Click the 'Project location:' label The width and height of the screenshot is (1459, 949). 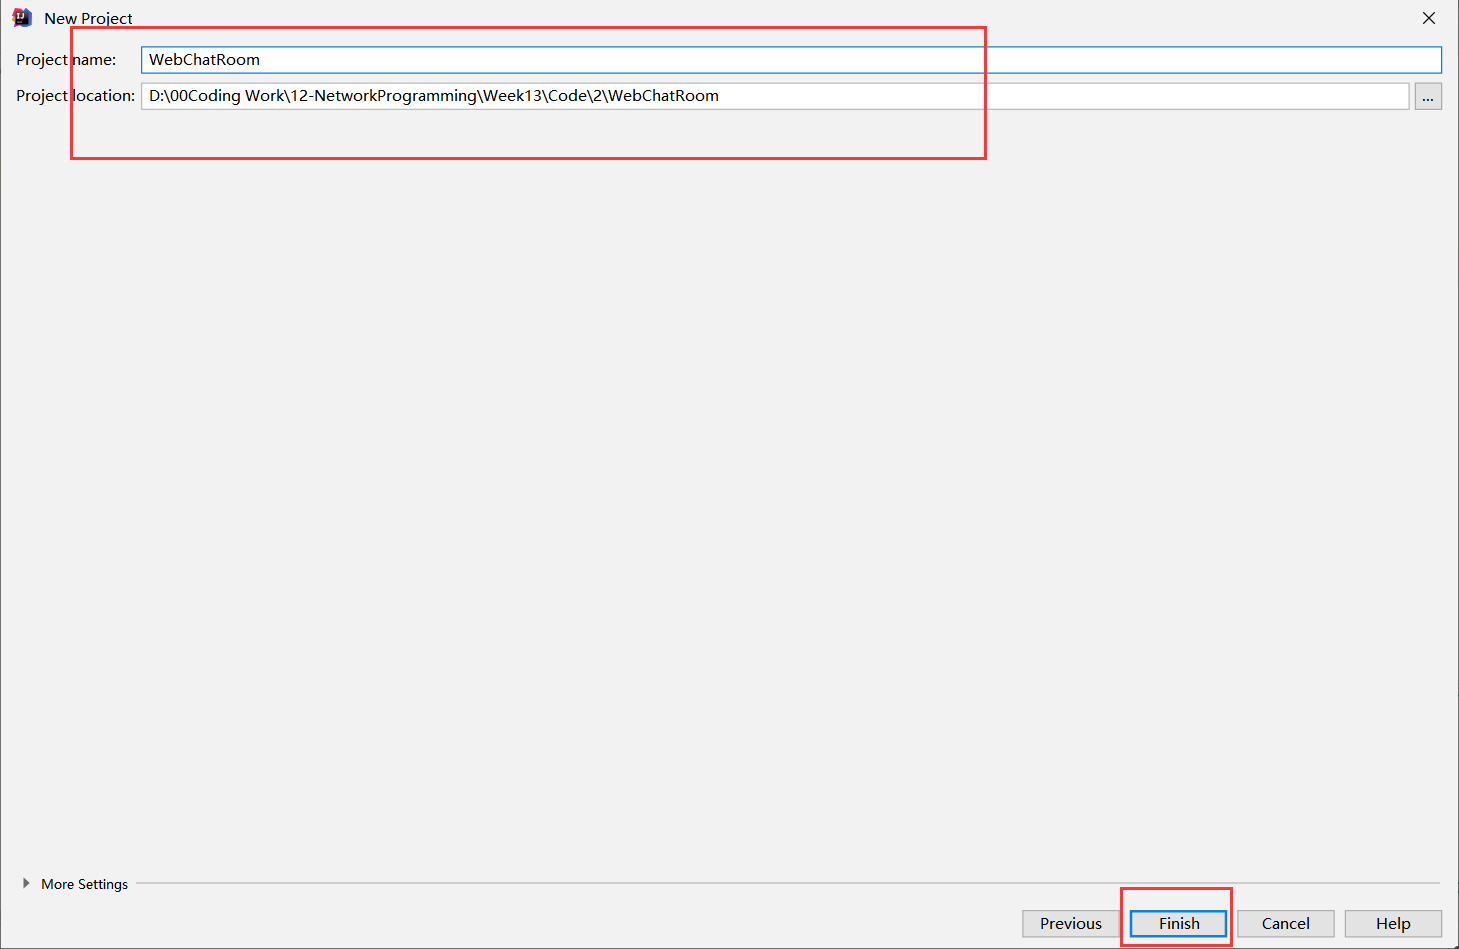(75, 96)
